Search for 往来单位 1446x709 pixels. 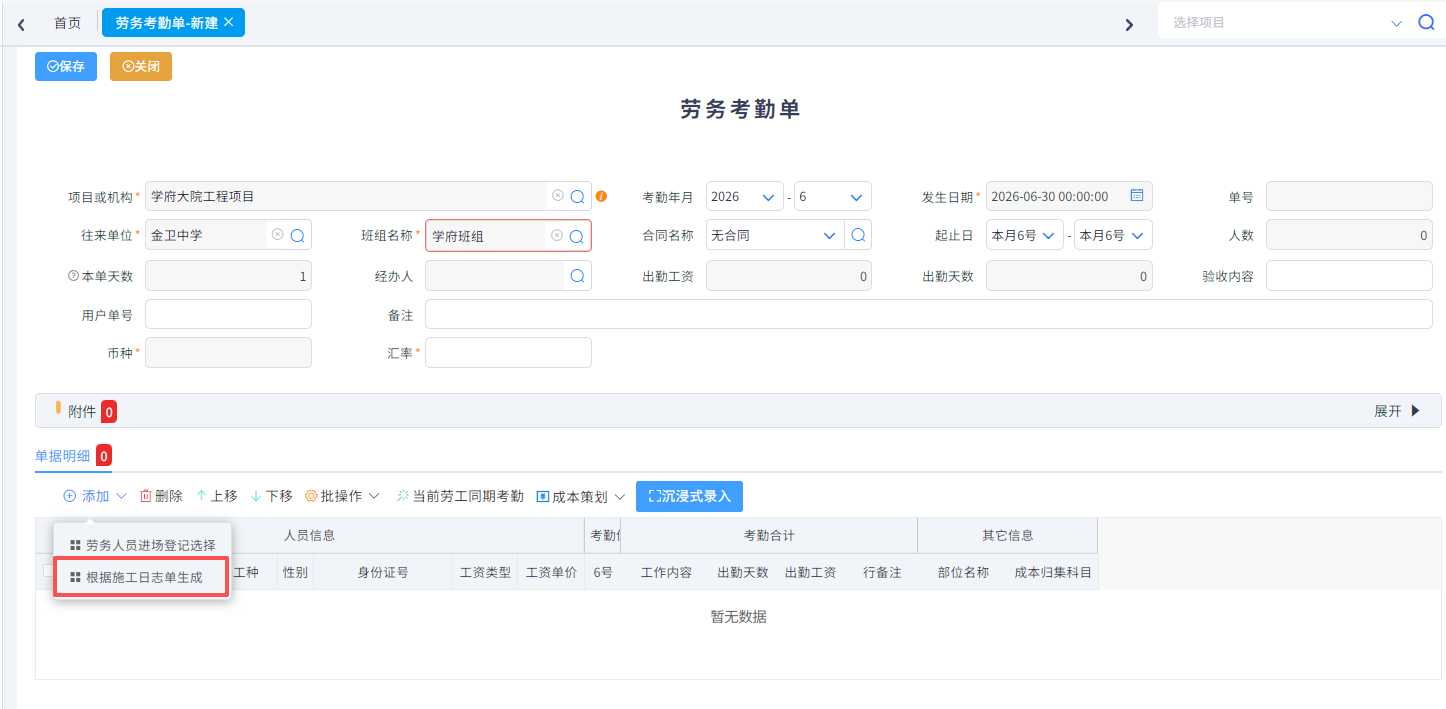click(297, 236)
